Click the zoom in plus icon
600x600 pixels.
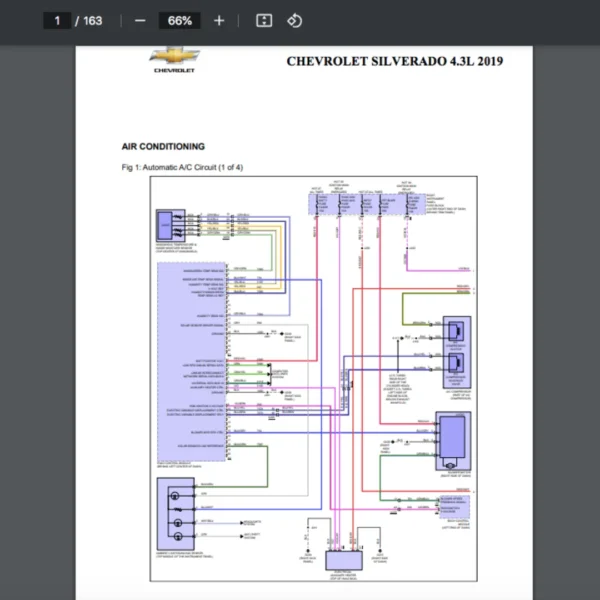pos(219,20)
